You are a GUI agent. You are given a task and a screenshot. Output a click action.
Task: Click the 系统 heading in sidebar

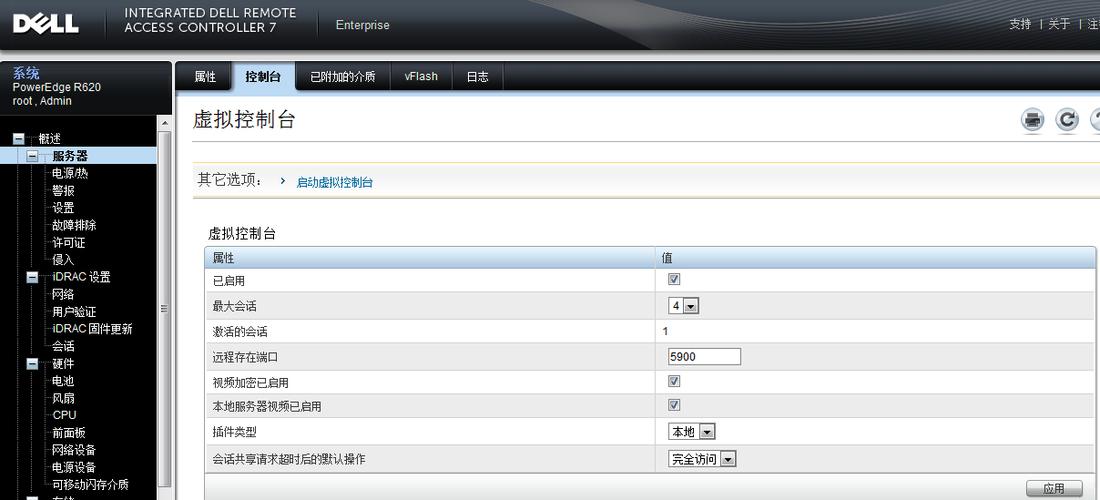[26, 74]
